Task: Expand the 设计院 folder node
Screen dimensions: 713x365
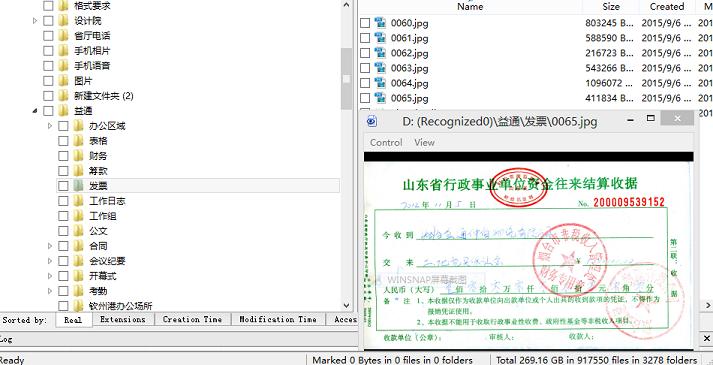Action: tap(35, 20)
